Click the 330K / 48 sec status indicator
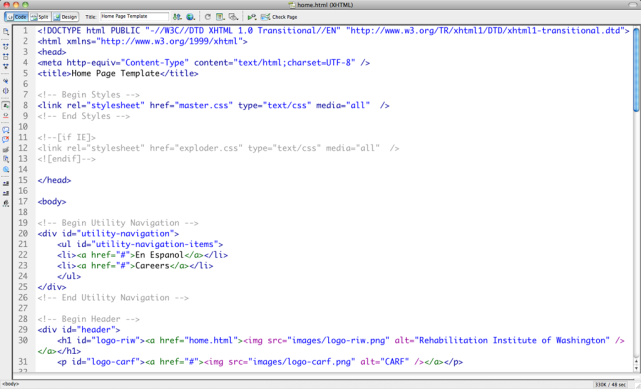Image resolution: width=641 pixels, height=389 pixels. 610,385
